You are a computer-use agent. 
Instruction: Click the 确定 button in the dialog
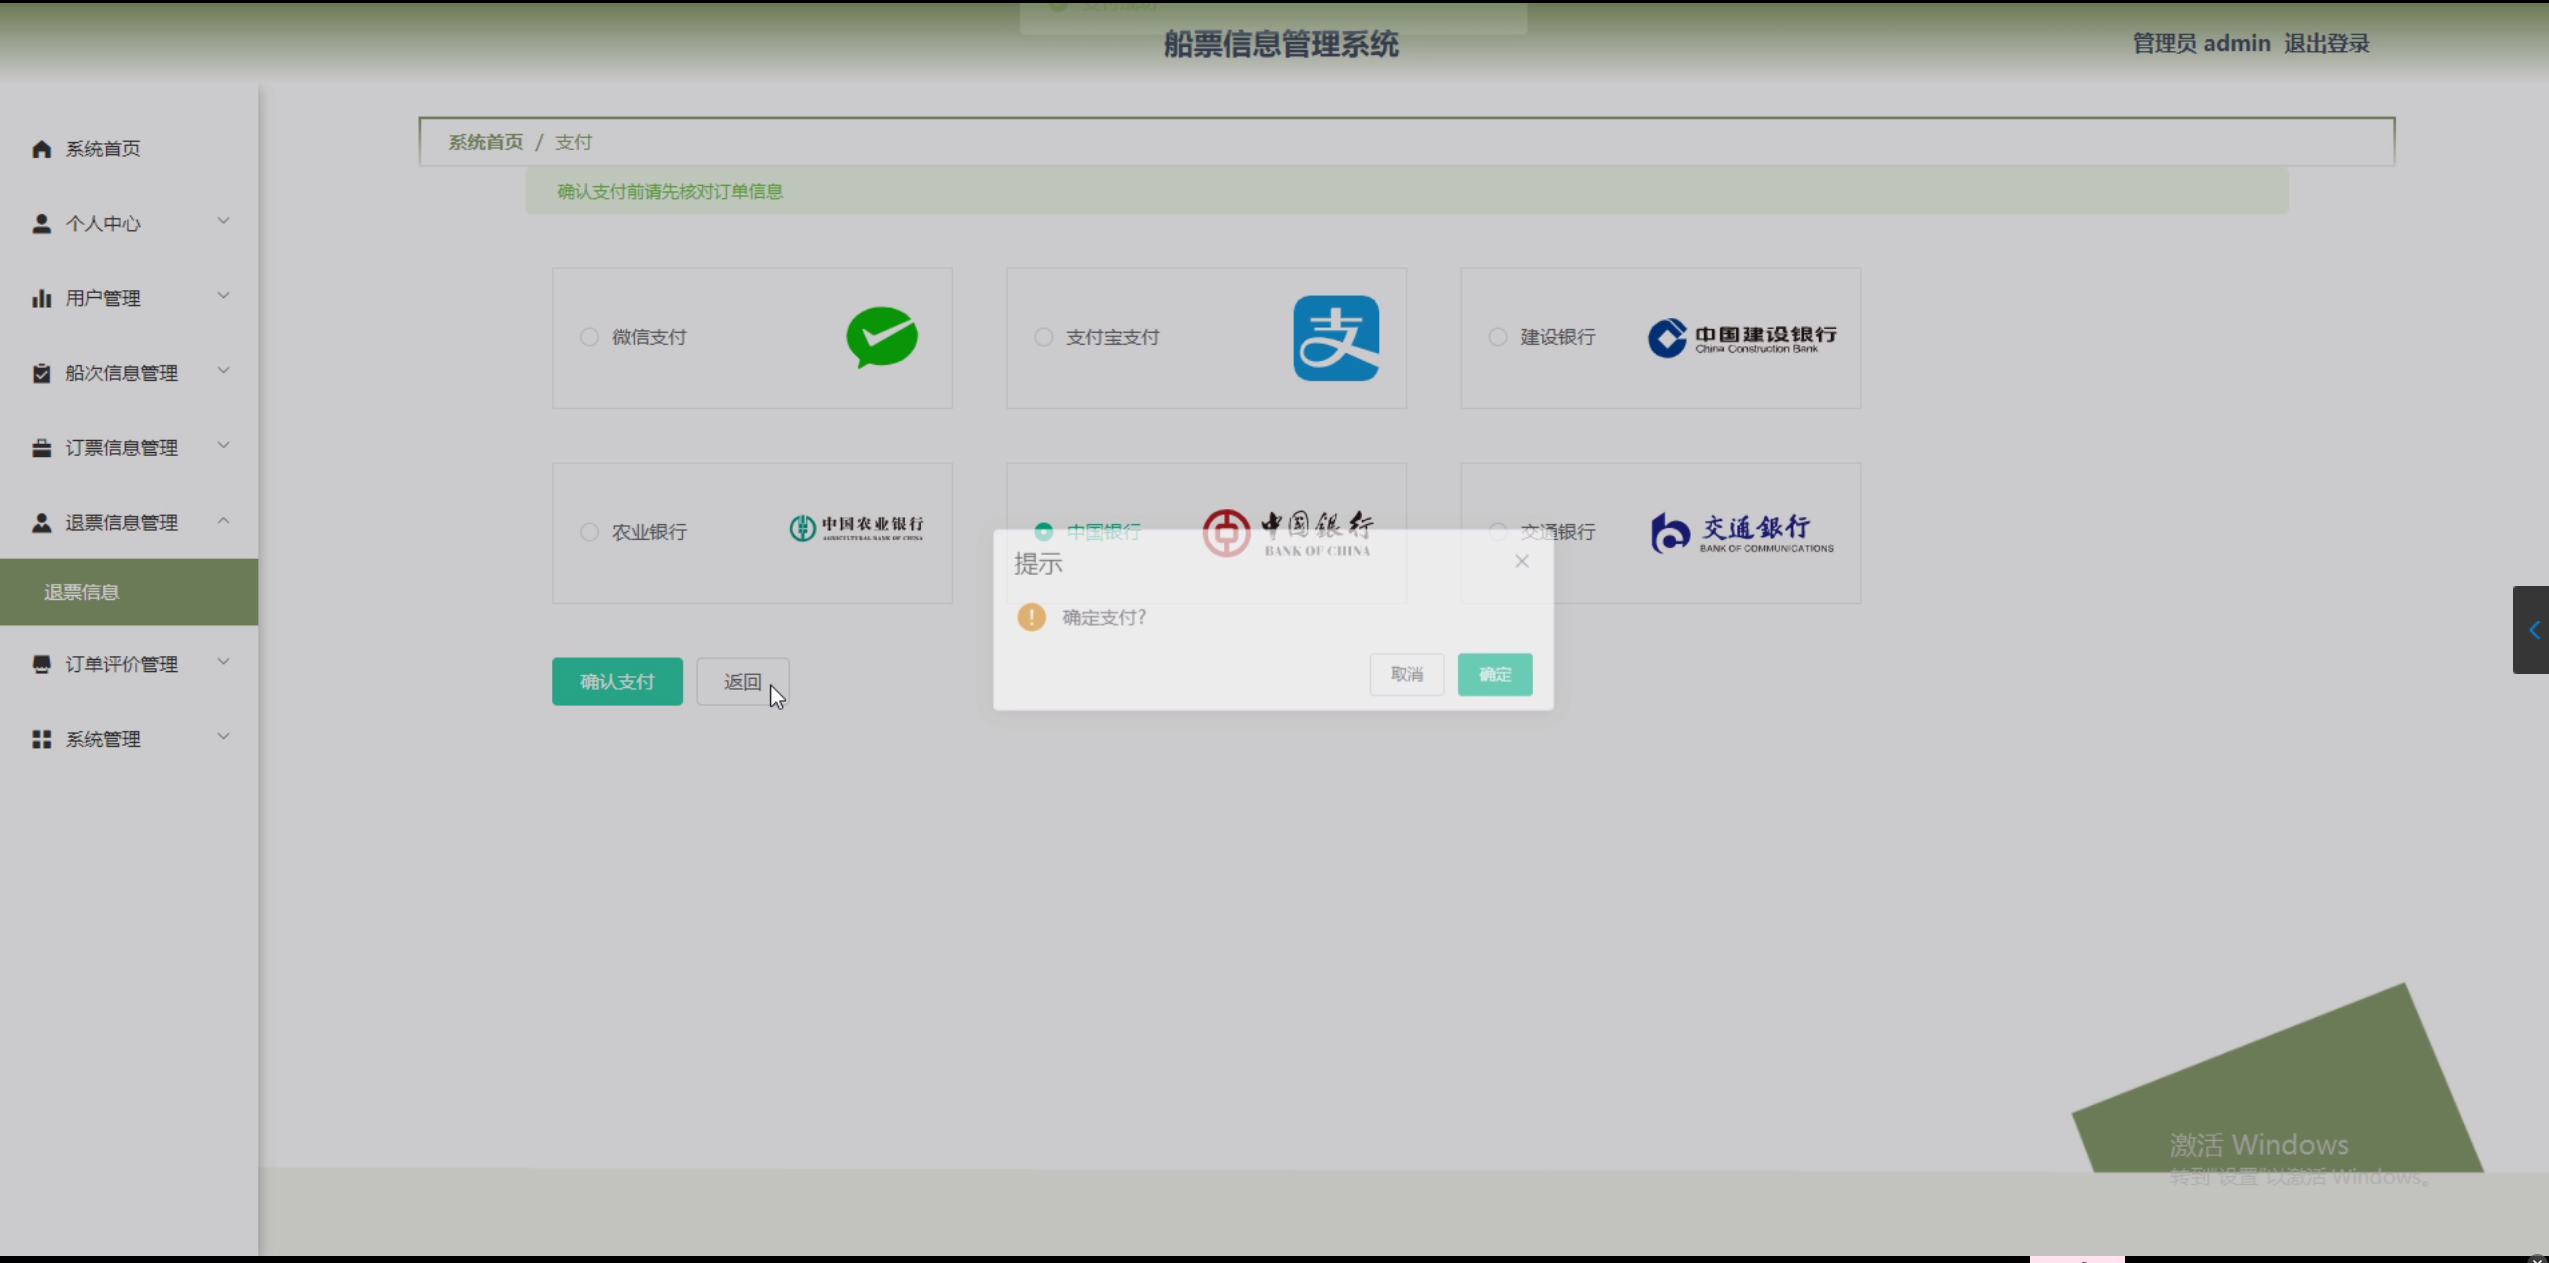pyautogui.click(x=1495, y=674)
